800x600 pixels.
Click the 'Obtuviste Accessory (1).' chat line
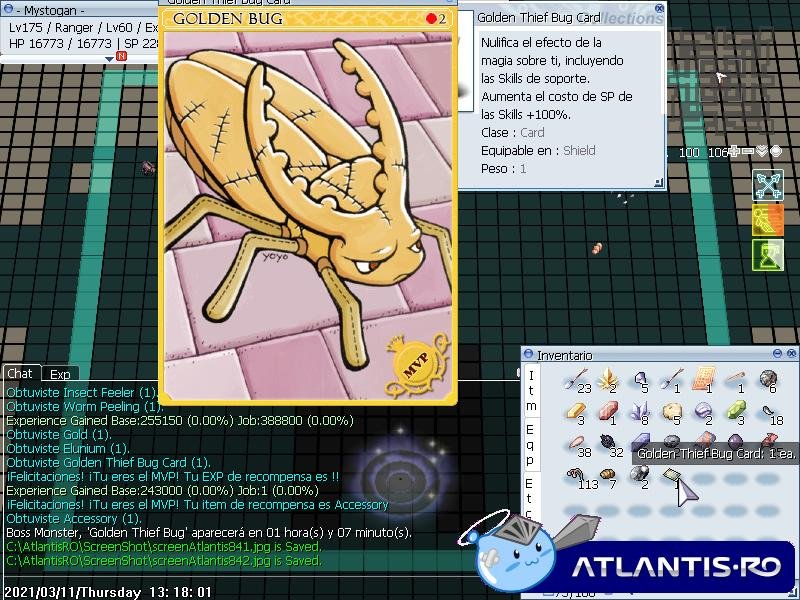click(73, 519)
